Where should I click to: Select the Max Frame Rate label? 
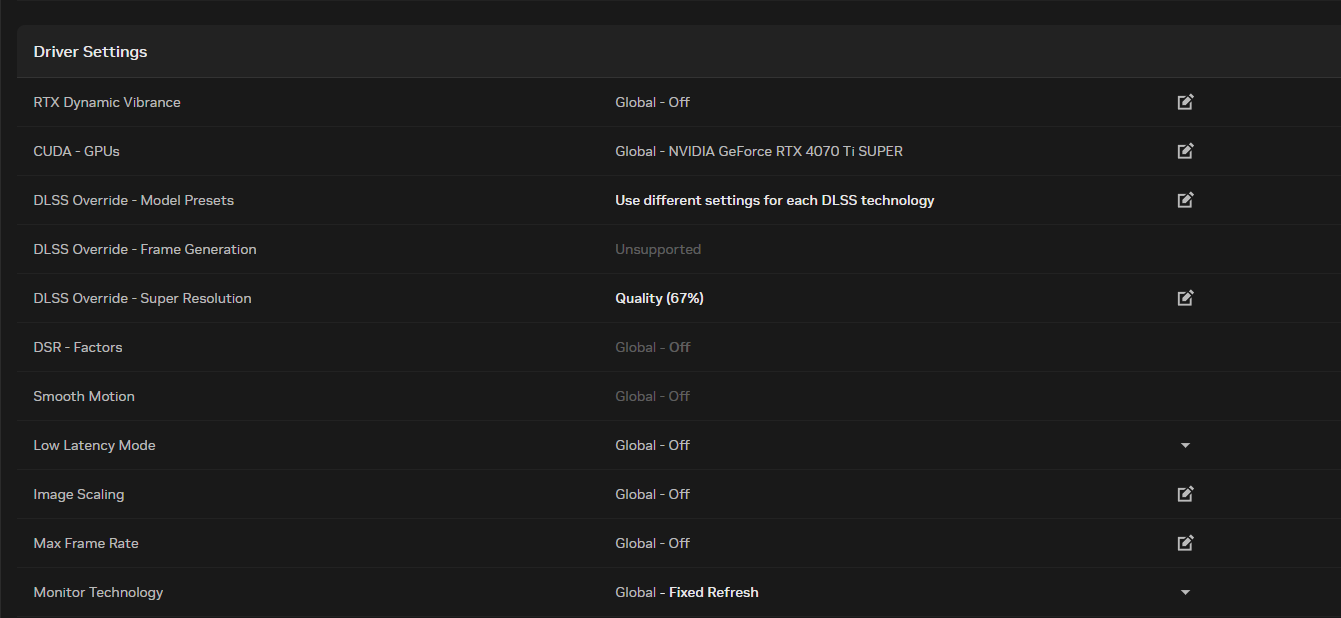coord(86,543)
